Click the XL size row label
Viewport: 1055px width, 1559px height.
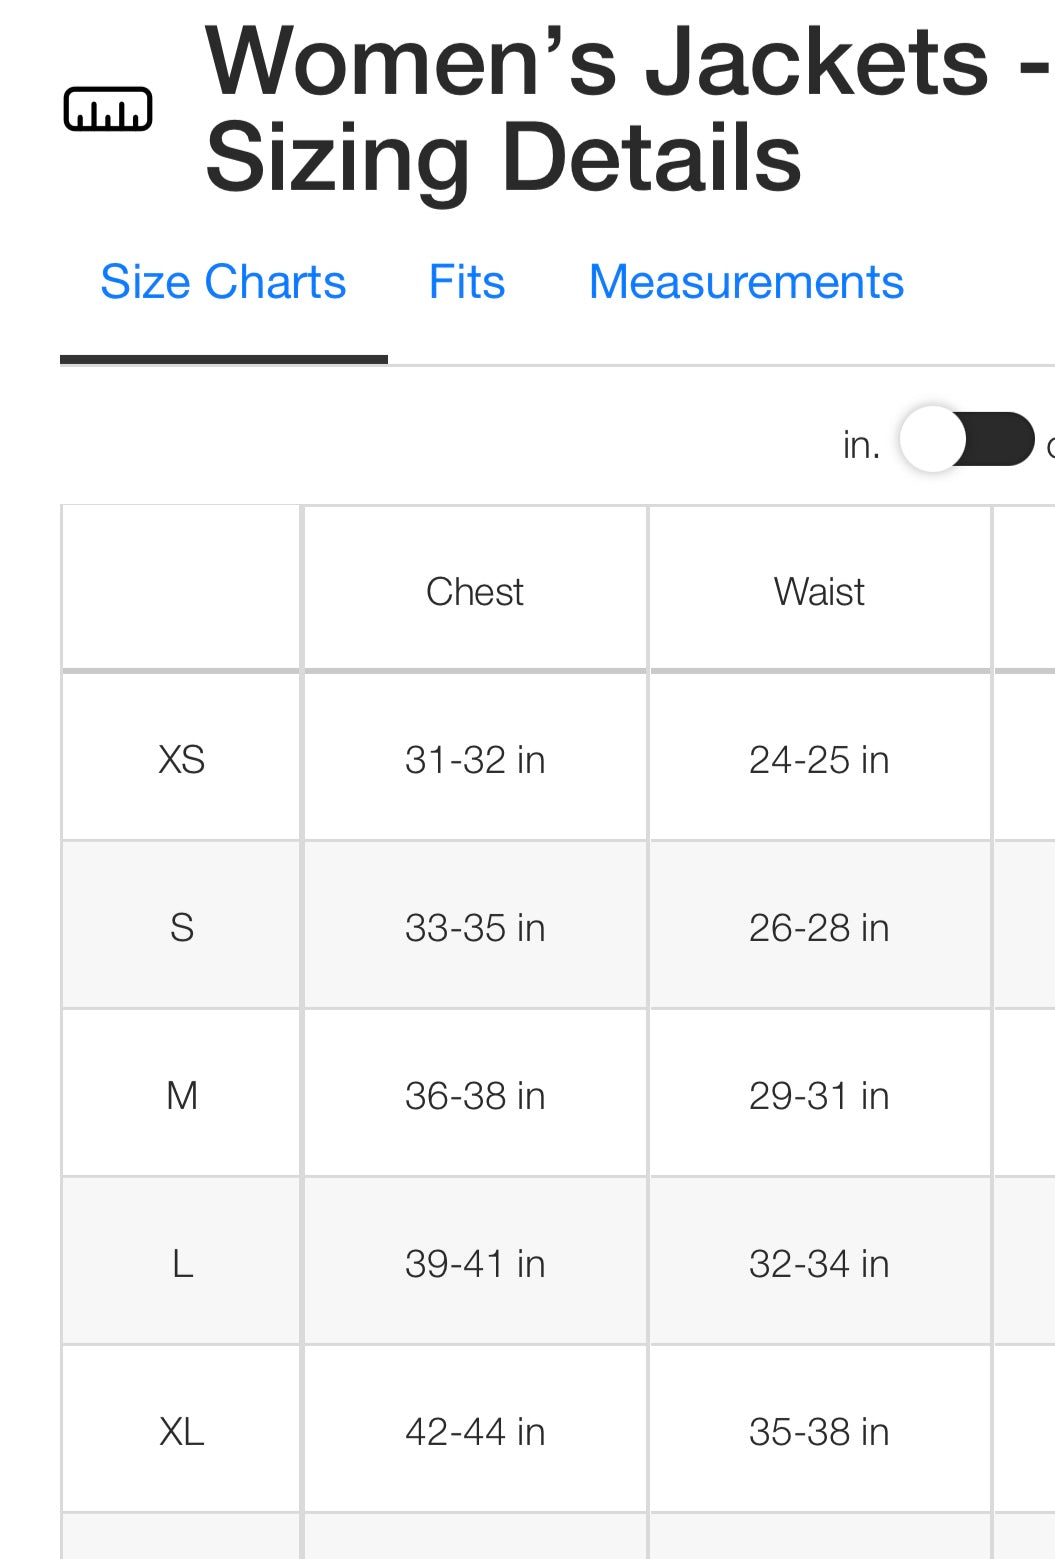pos(182,1432)
